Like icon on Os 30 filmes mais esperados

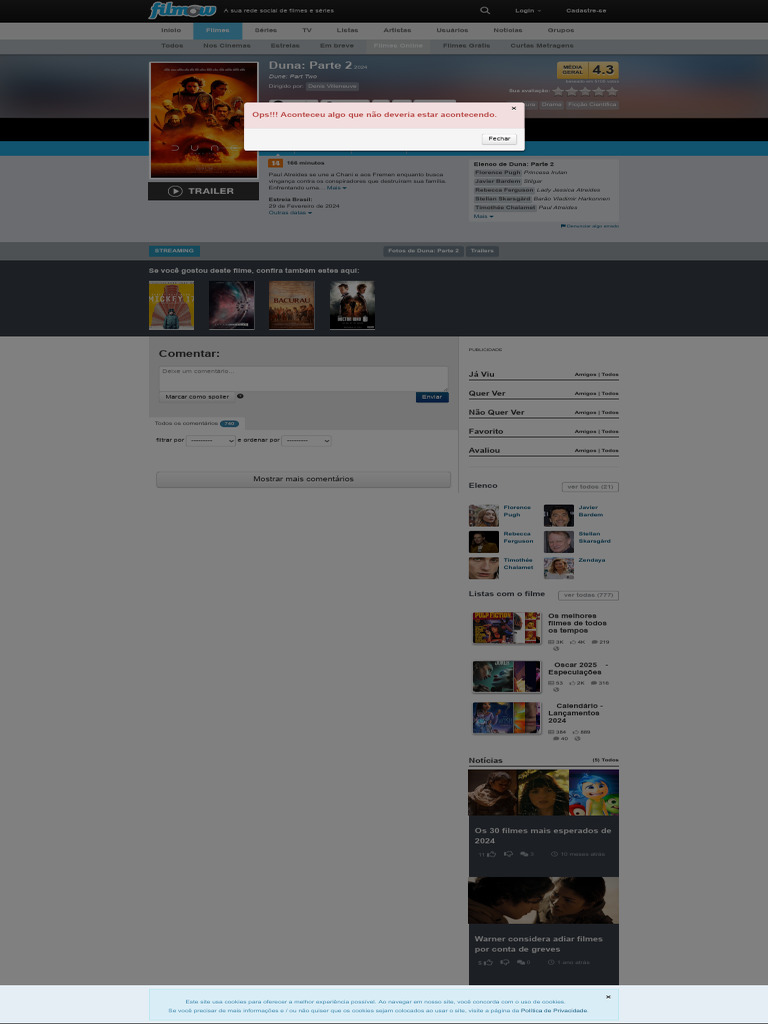click(x=490, y=854)
